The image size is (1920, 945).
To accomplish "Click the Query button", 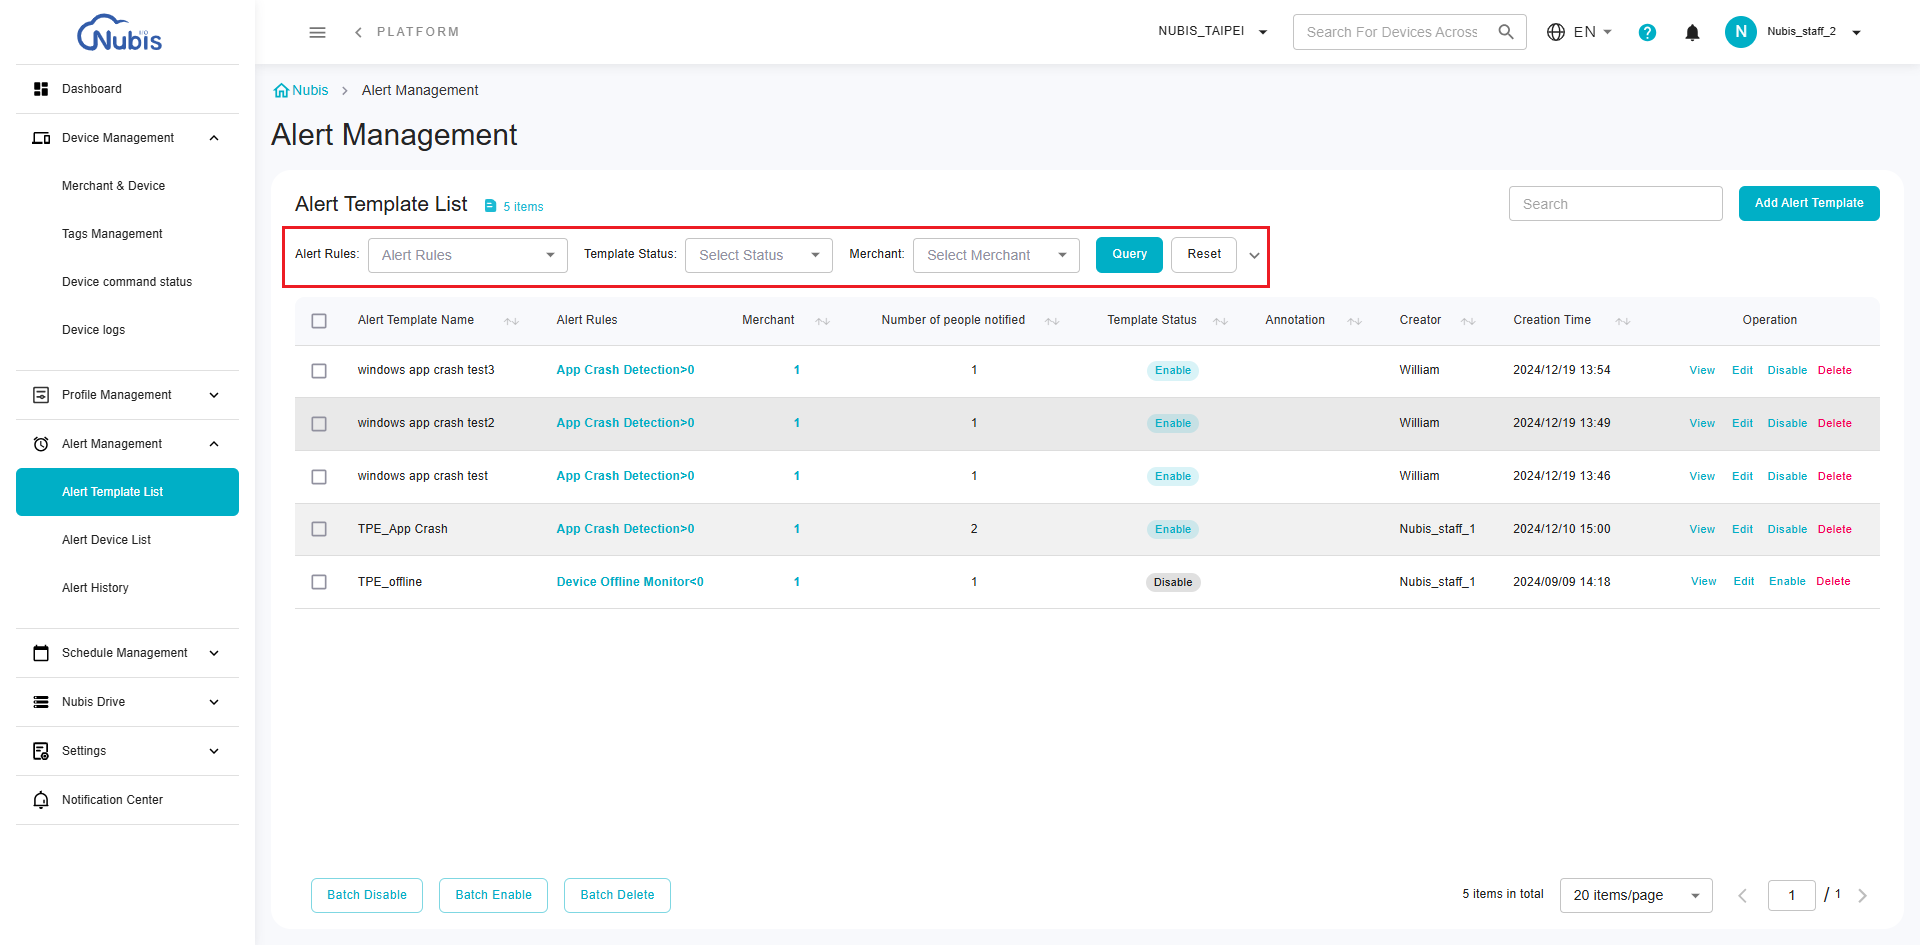I will pyautogui.click(x=1129, y=255).
